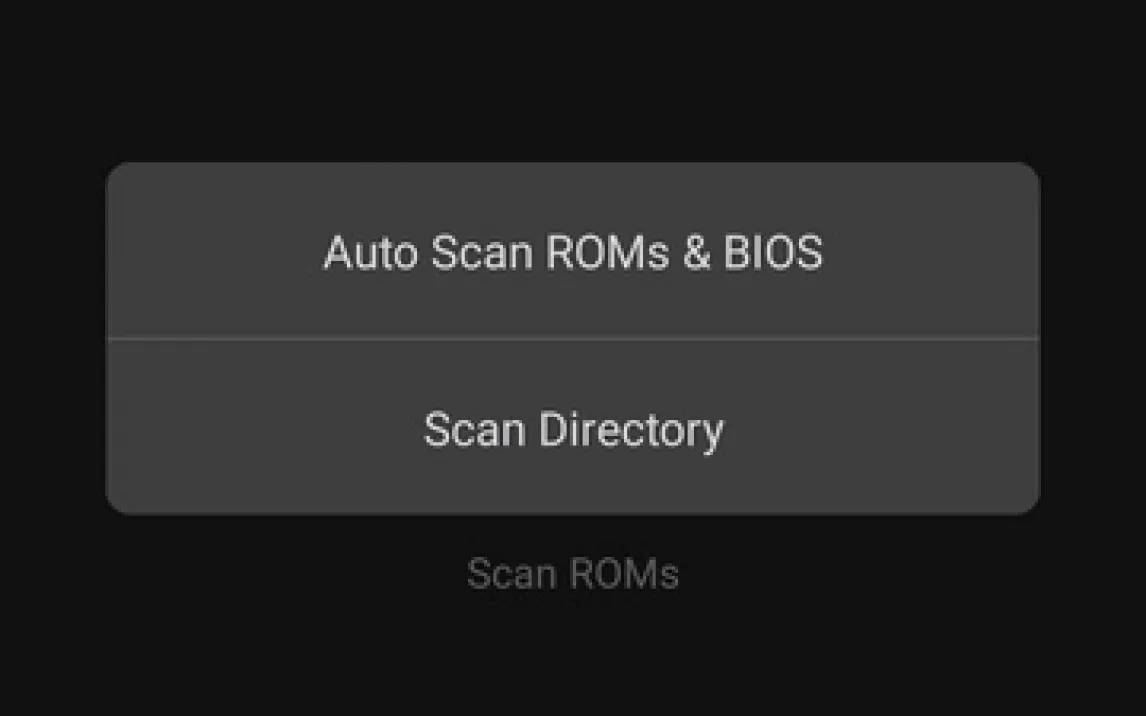Choose to scan a specific directory
This screenshot has height=716, width=1146.
point(573,429)
